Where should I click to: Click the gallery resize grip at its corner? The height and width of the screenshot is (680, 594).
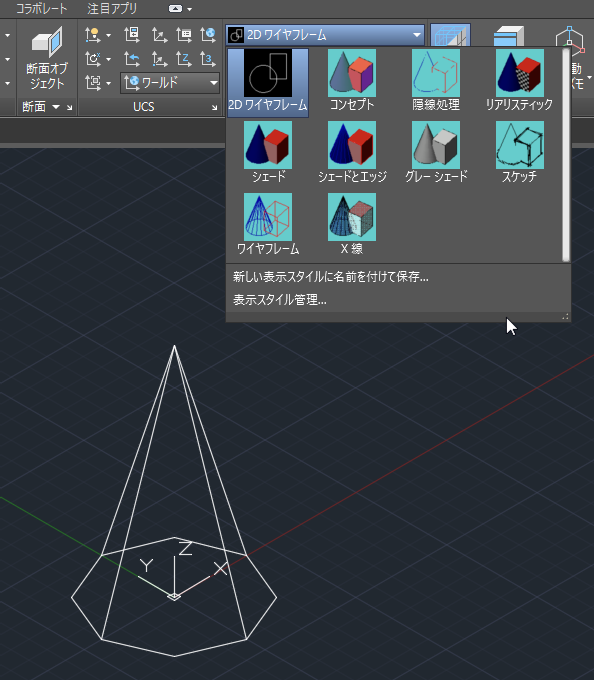(x=565, y=317)
